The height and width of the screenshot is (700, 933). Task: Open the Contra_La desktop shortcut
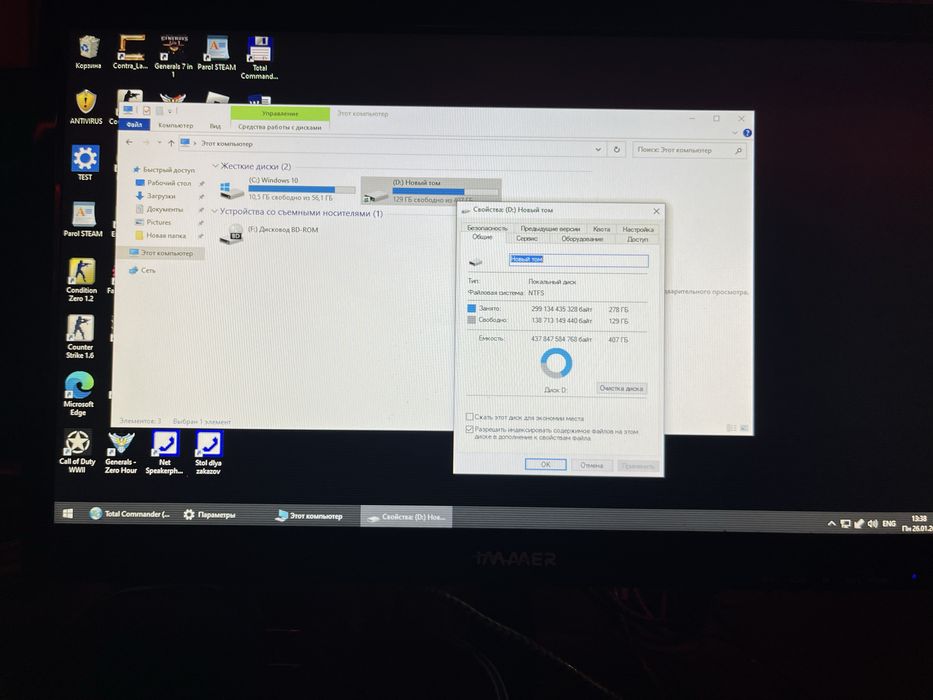click(x=130, y=52)
